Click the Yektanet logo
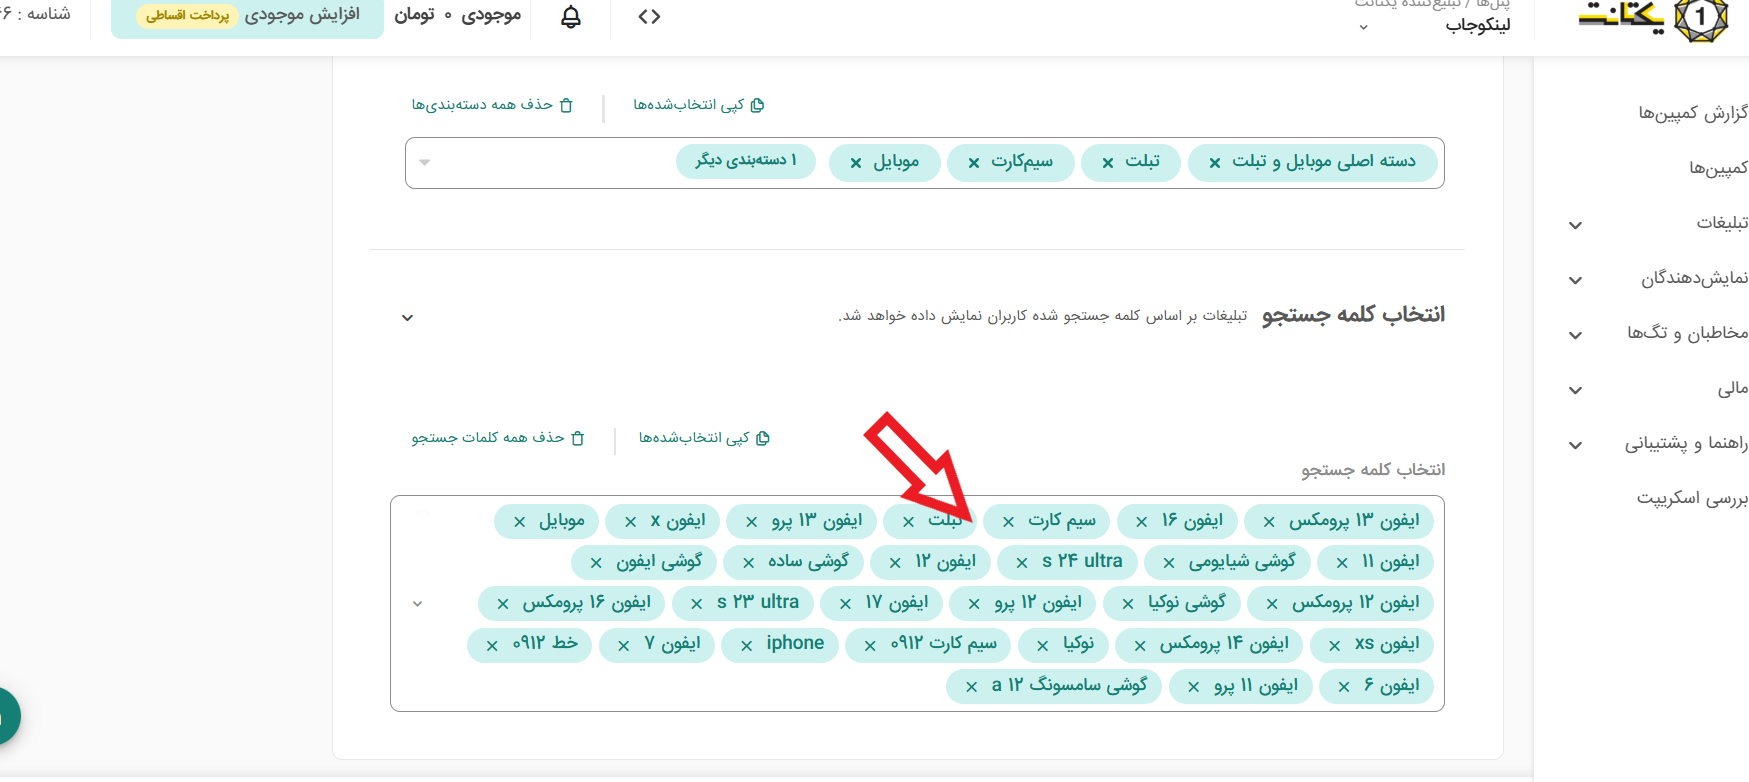 [x=1653, y=20]
